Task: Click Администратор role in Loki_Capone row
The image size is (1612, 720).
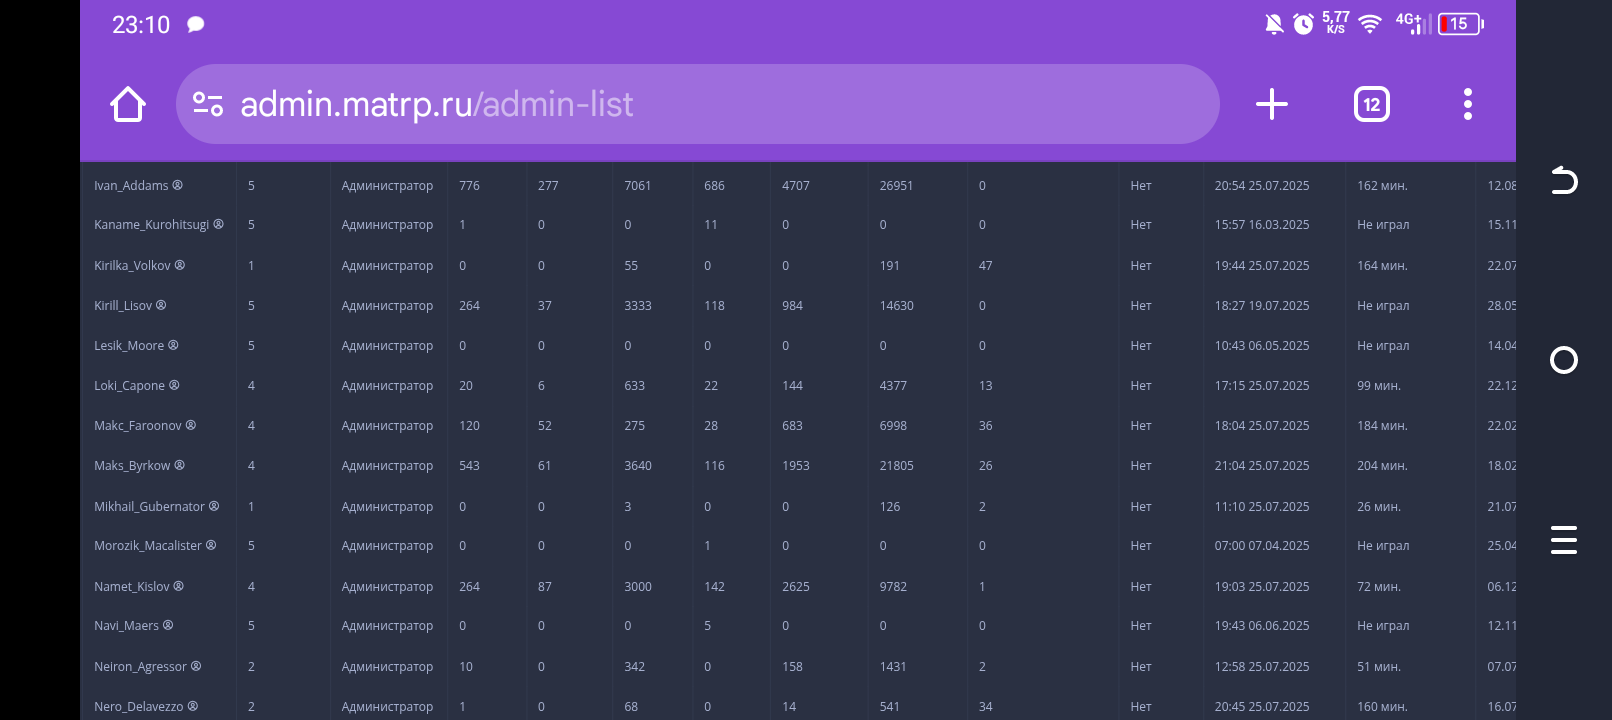Action: tap(387, 386)
